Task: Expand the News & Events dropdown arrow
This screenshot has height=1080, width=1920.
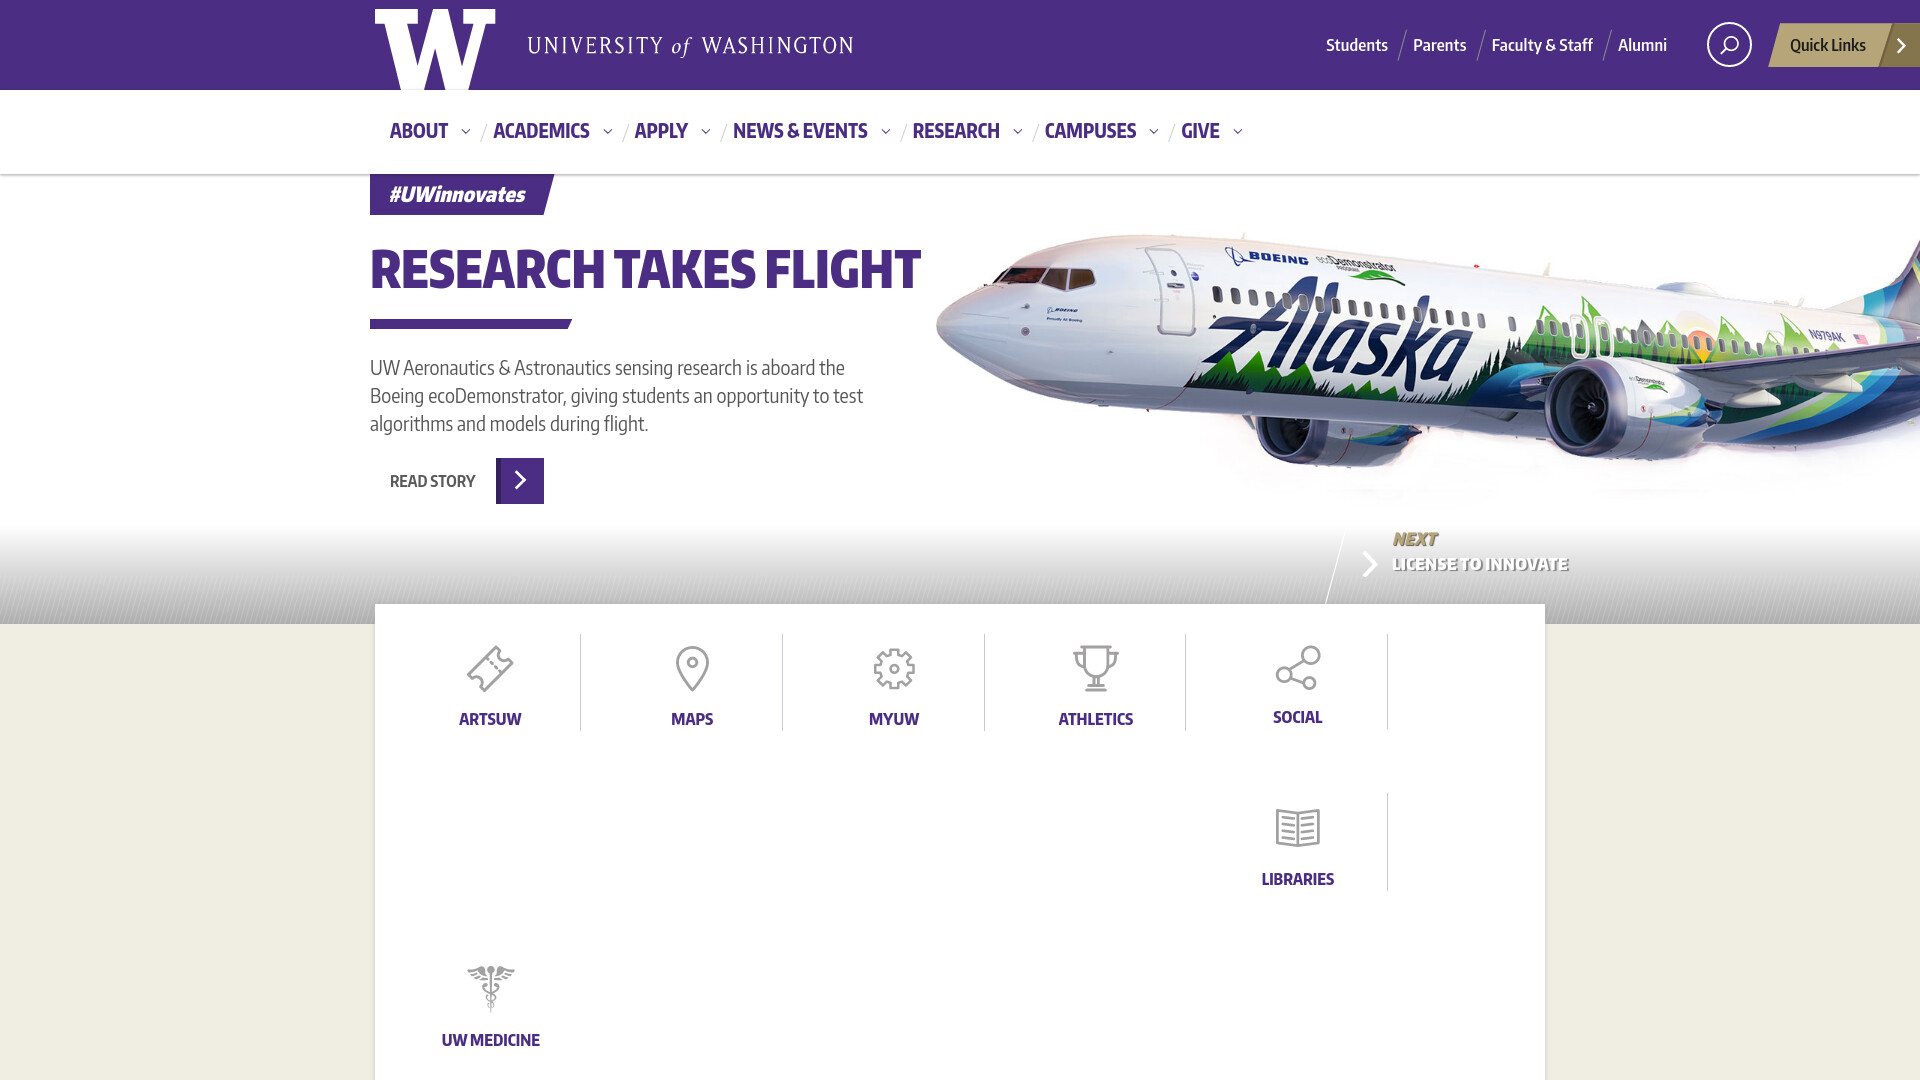Action: coord(885,132)
